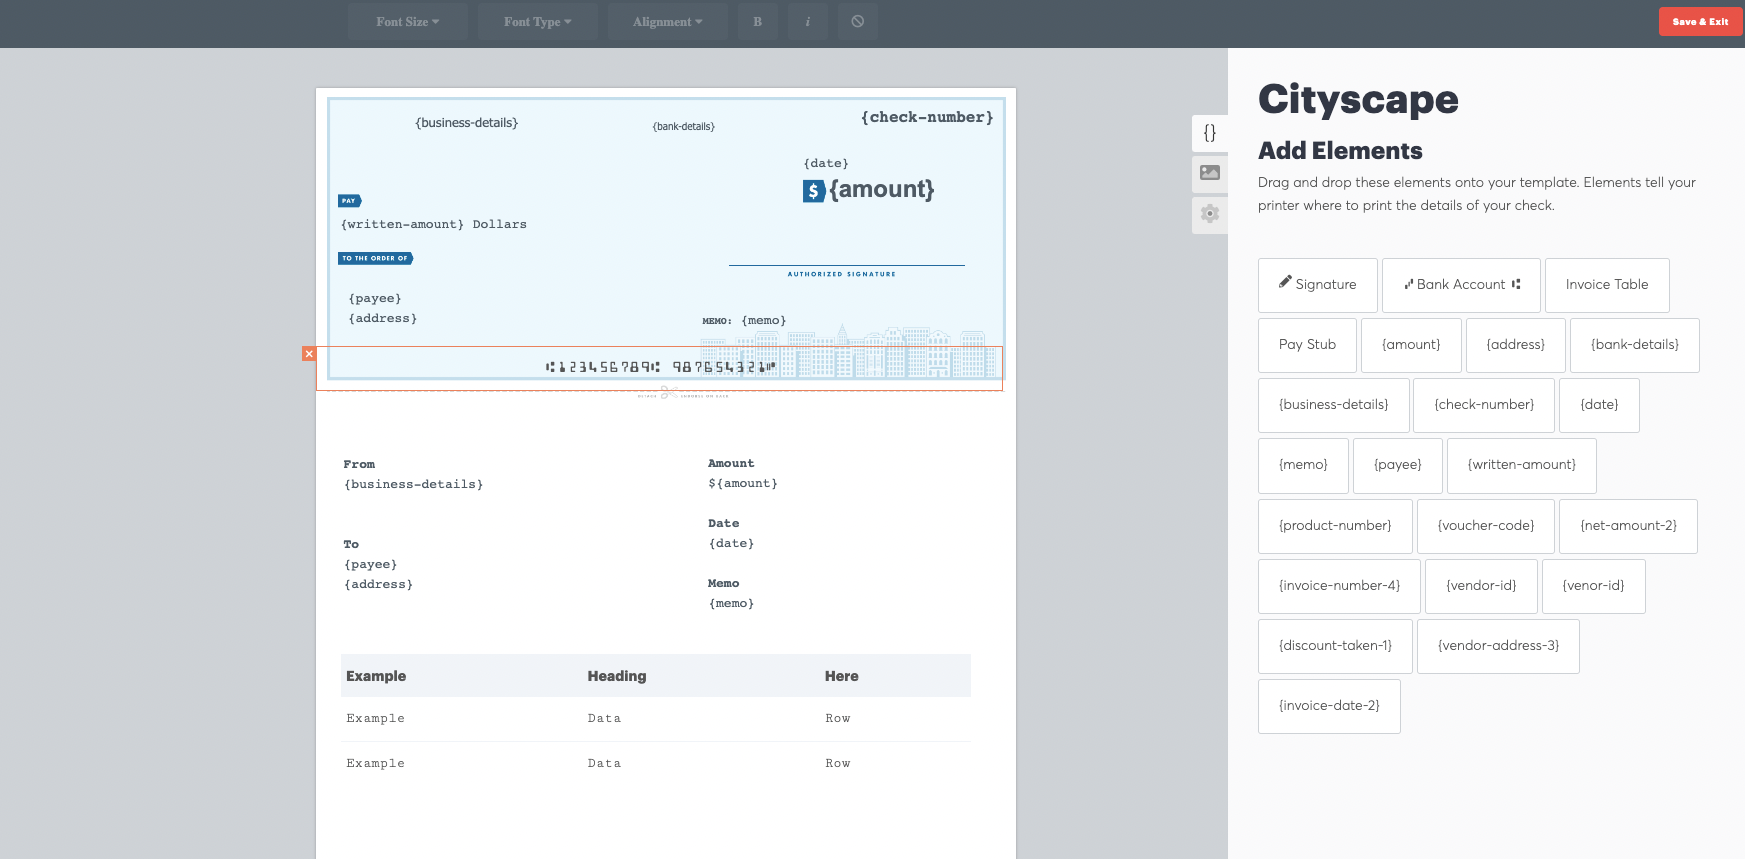
Task: Click Save & Exit button
Action: (1700, 21)
